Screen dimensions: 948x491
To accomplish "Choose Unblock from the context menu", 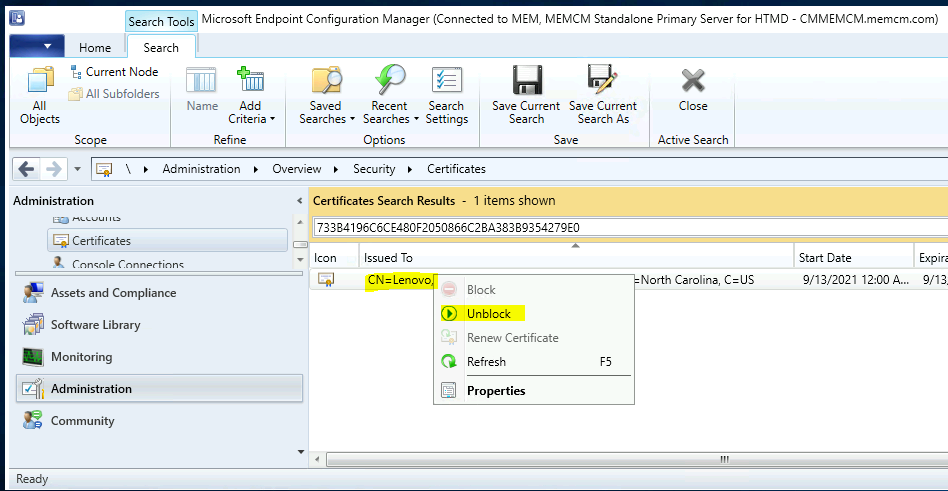I will coord(534,314).
